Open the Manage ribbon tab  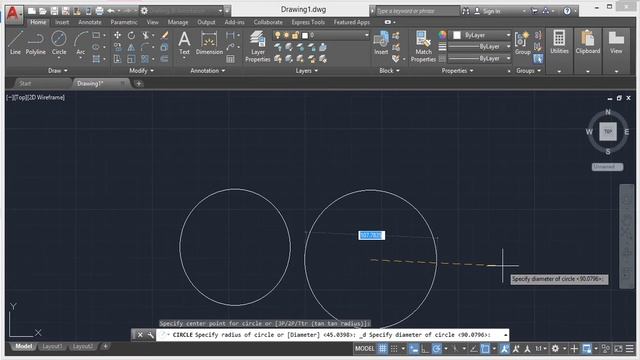click(178, 22)
